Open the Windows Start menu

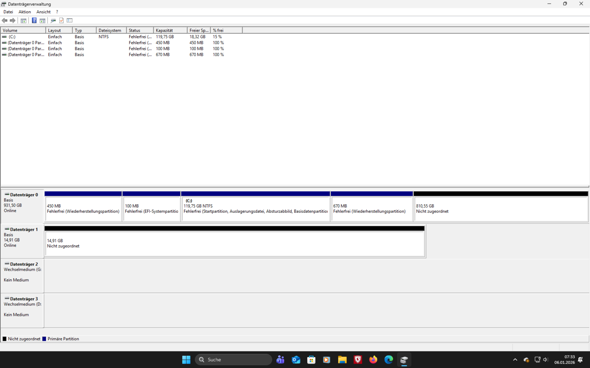(x=186, y=360)
